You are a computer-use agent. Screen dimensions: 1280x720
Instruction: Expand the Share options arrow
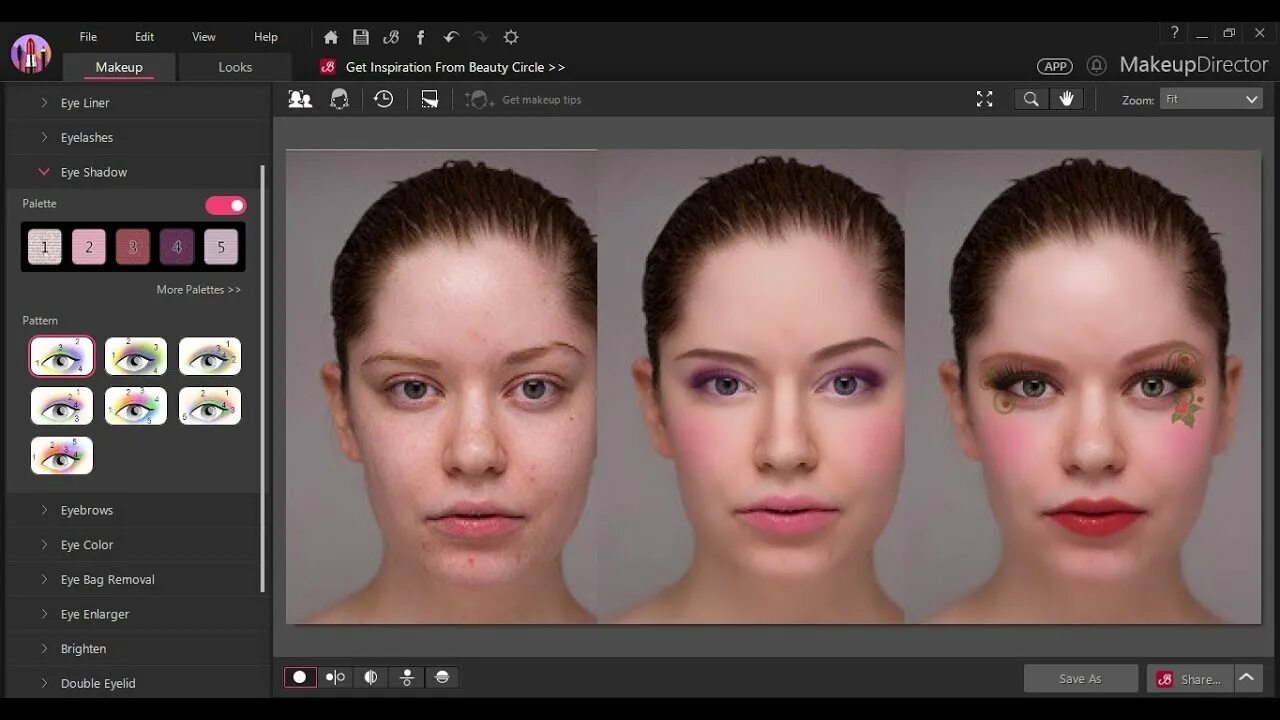pyautogui.click(x=1247, y=678)
